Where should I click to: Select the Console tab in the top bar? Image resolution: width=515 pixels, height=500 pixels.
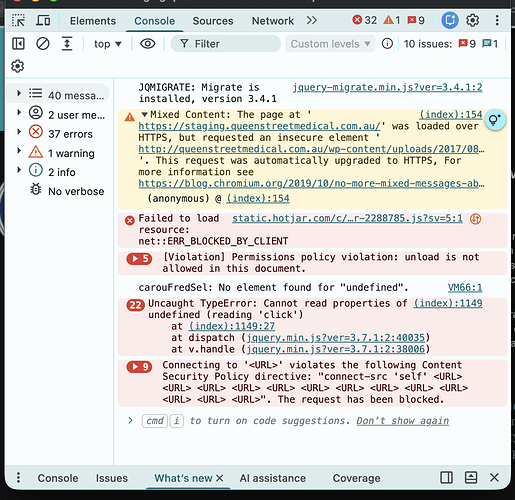click(x=154, y=21)
